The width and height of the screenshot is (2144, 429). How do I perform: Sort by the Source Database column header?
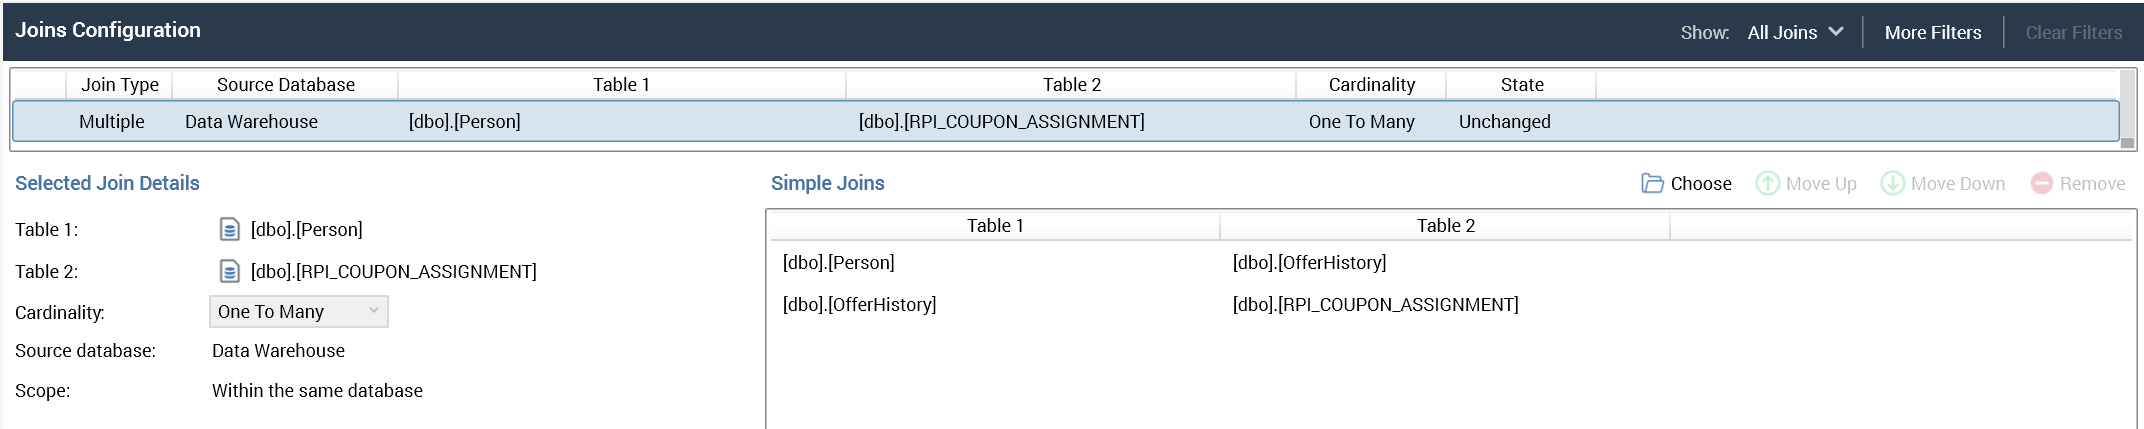click(x=285, y=85)
